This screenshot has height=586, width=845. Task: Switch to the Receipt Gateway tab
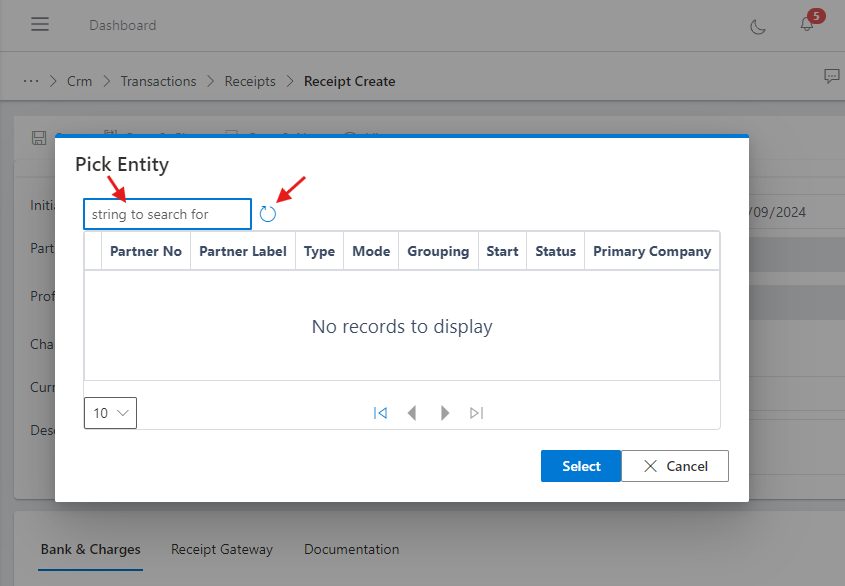click(x=222, y=549)
